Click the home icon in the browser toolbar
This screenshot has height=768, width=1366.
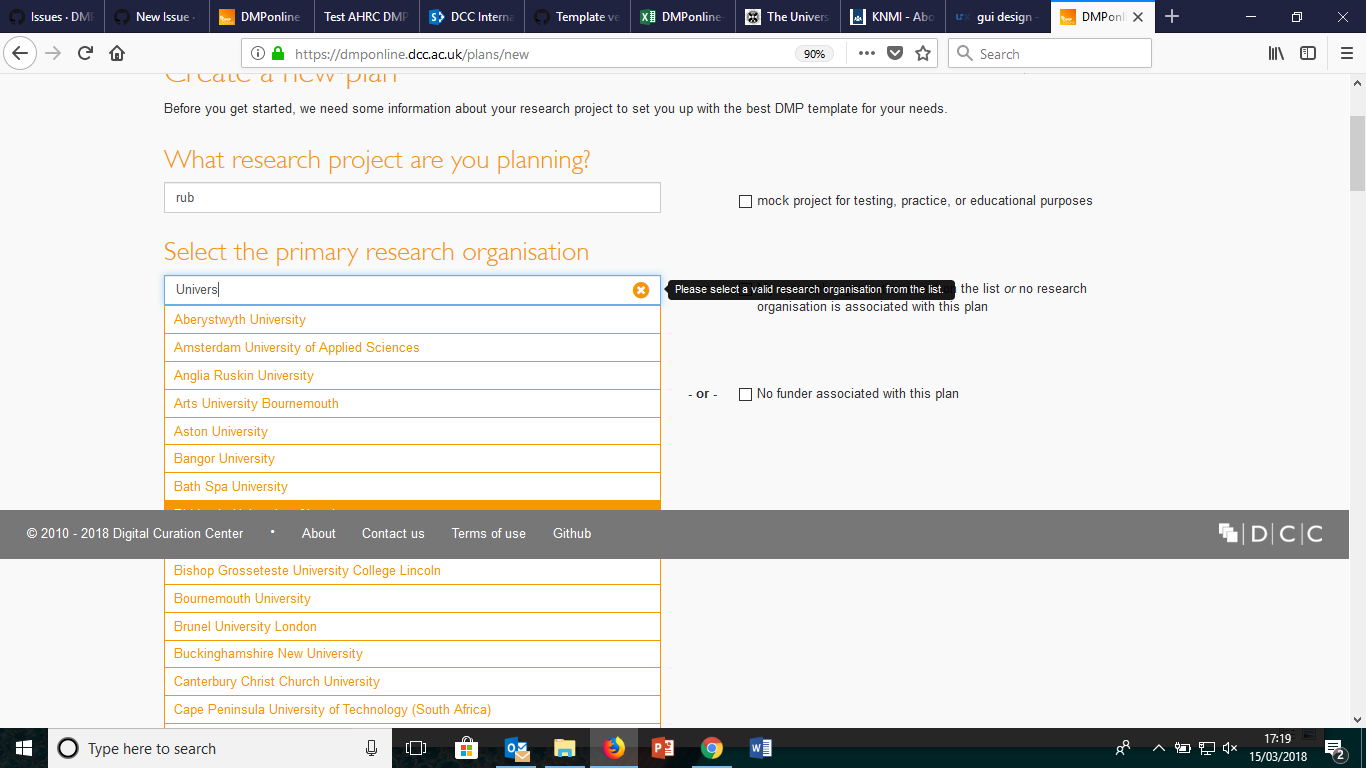[x=116, y=53]
